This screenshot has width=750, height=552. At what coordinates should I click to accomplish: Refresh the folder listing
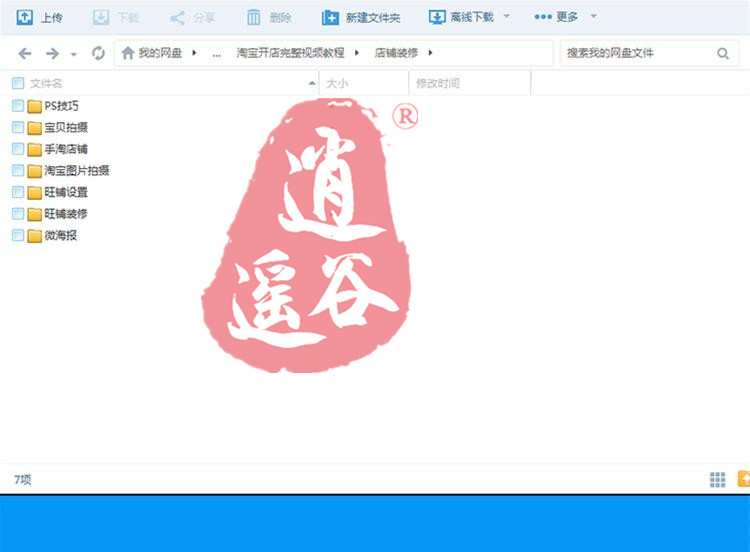99,53
